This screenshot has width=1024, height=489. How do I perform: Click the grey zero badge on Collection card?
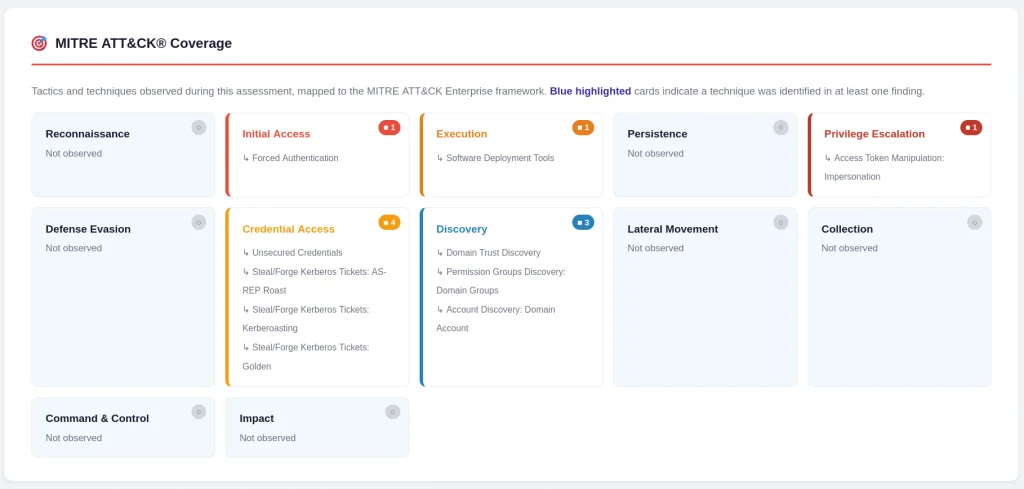975,223
